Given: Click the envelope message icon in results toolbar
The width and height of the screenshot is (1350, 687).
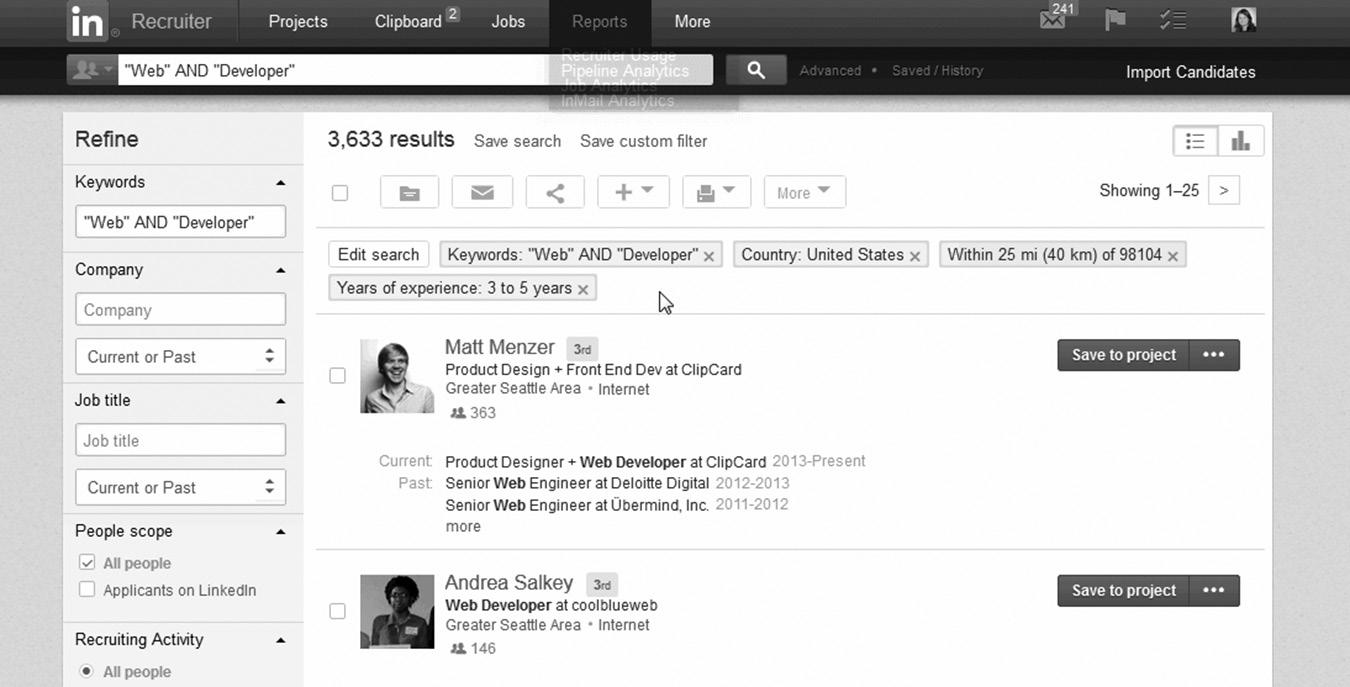Looking at the screenshot, I should (x=482, y=192).
